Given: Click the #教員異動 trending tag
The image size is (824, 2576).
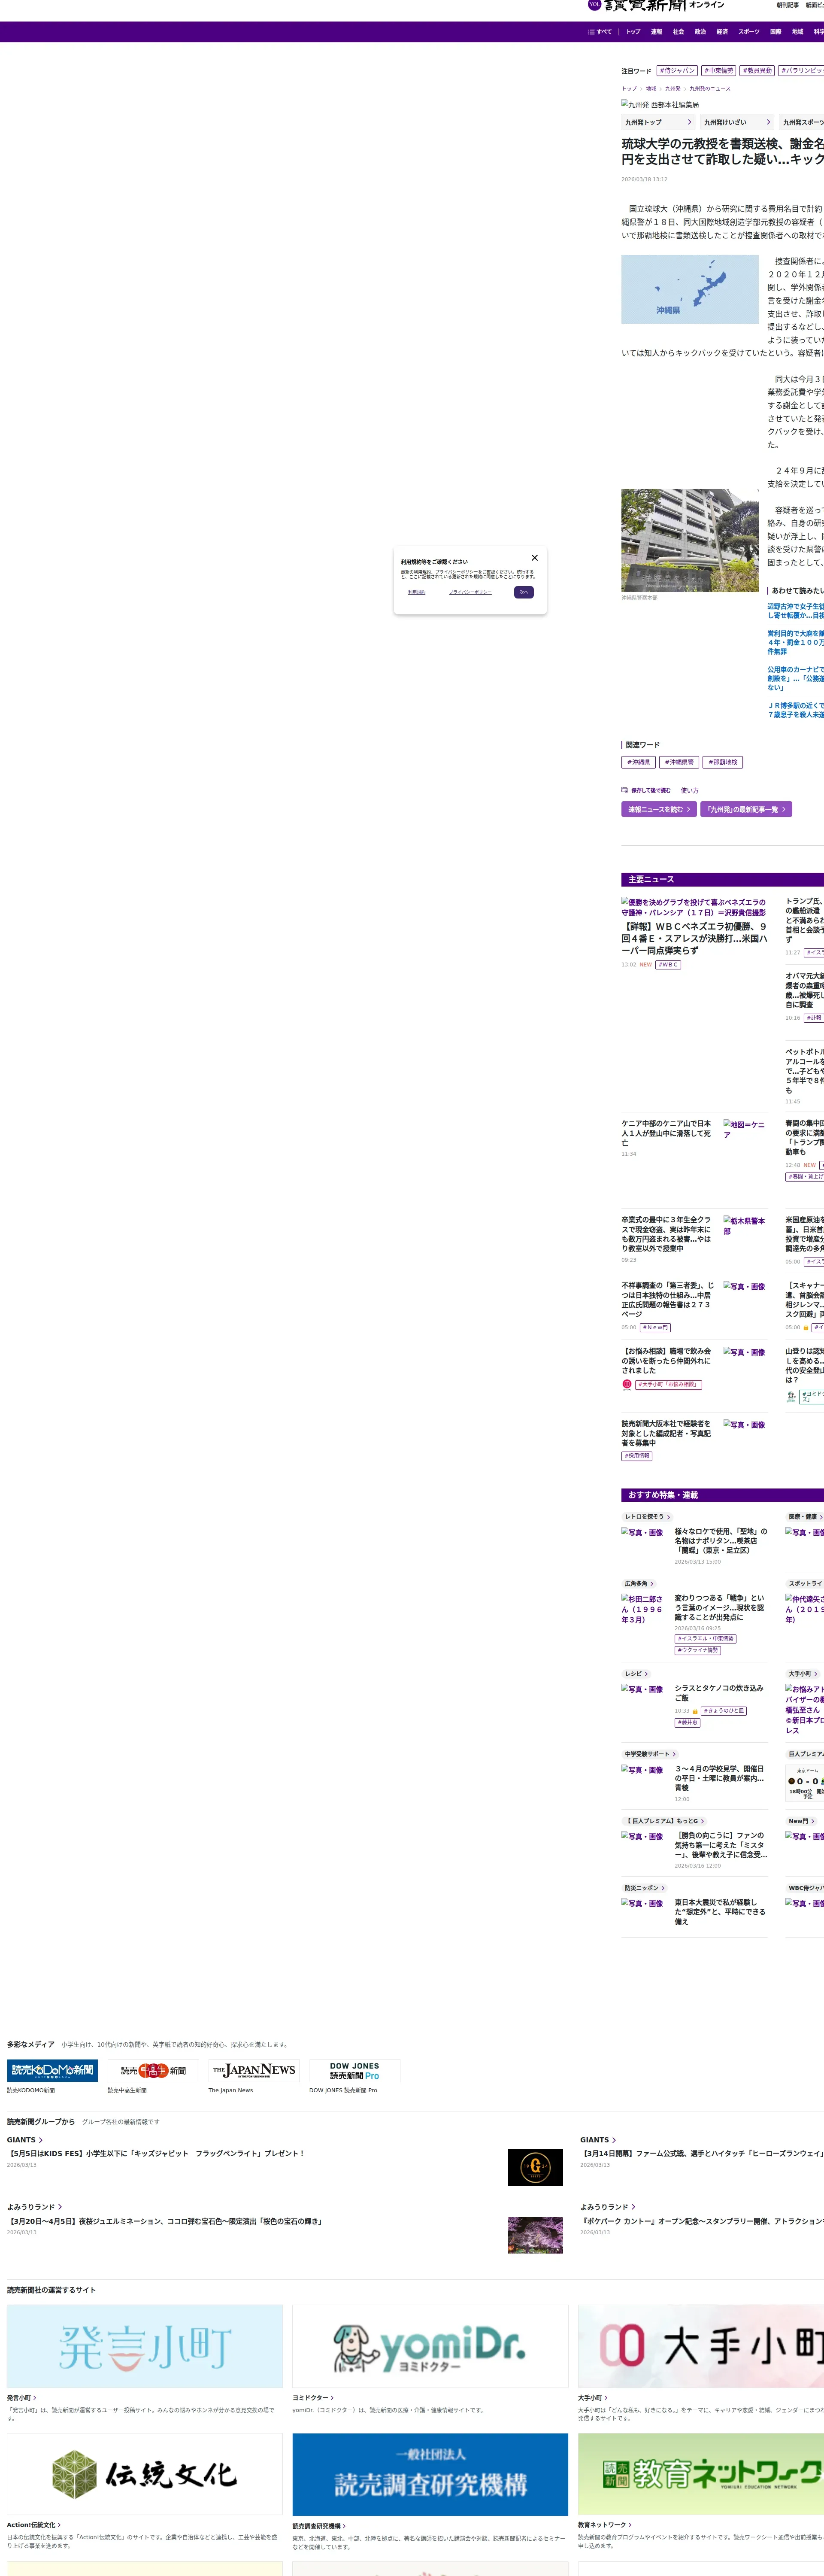Looking at the screenshot, I should [757, 71].
